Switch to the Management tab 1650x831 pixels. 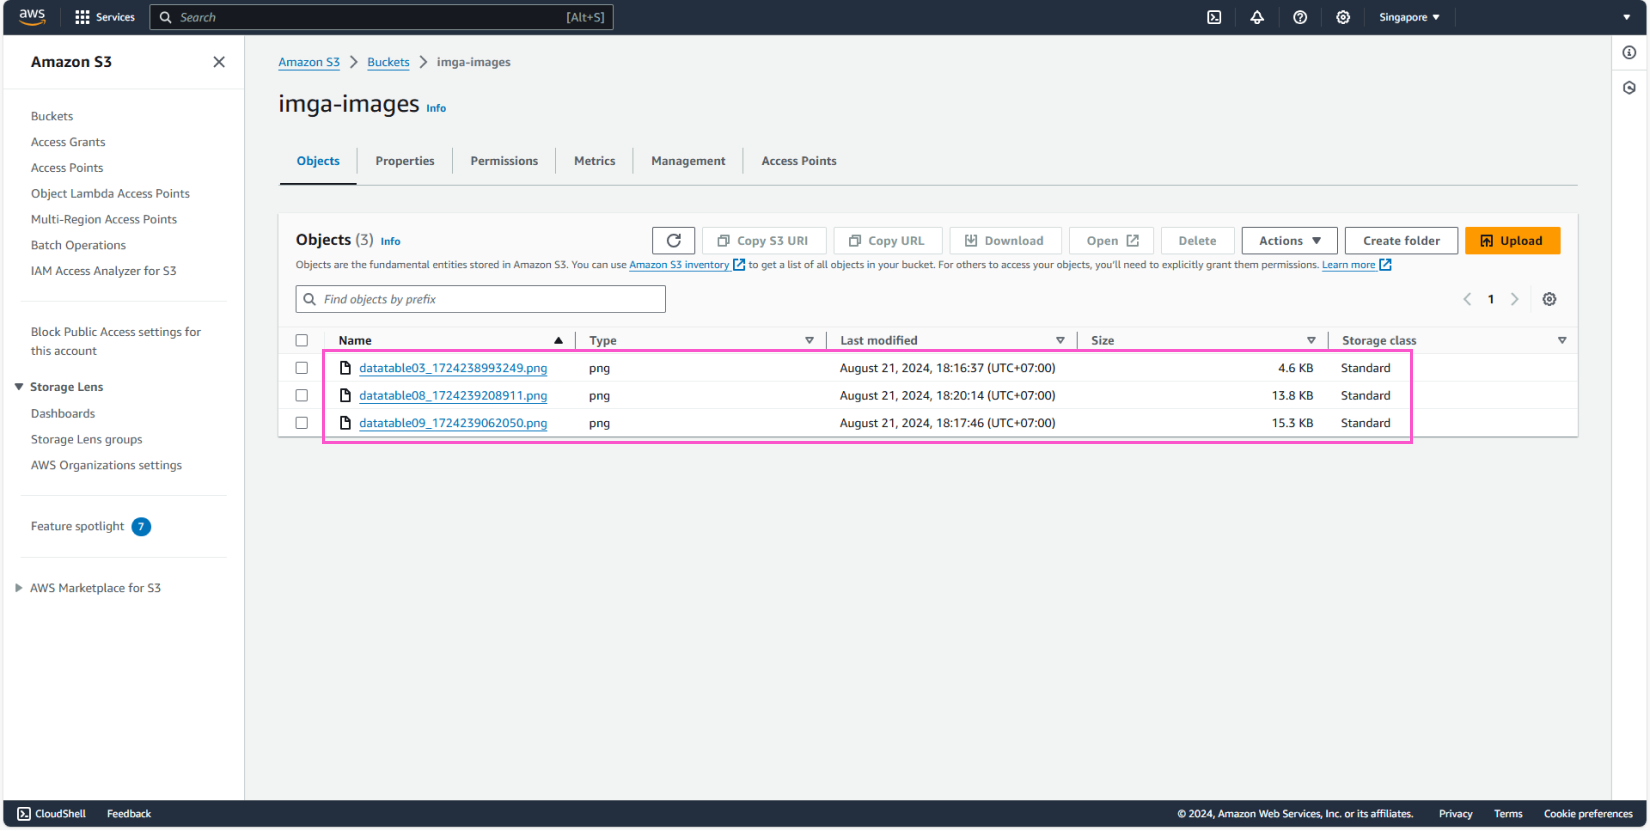[688, 161]
